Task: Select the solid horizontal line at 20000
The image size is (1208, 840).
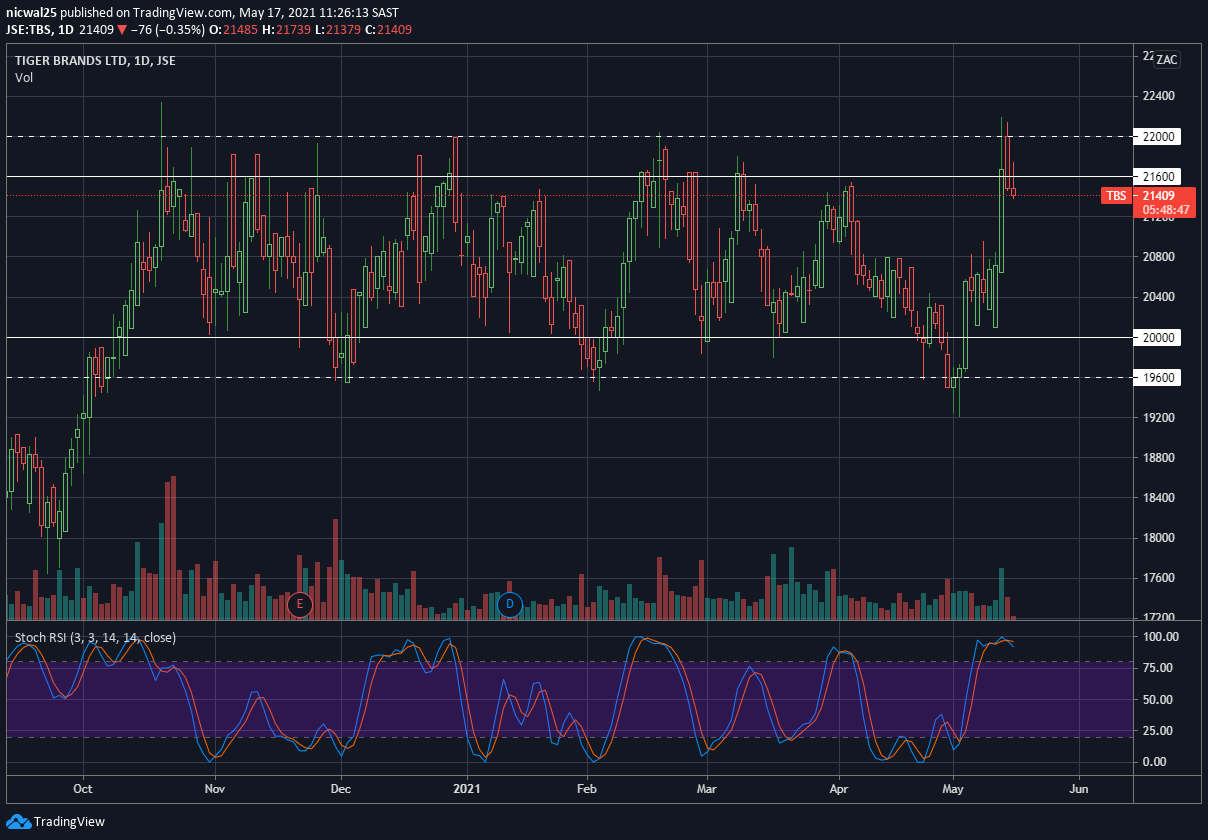Action: click(x=570, y=338)
